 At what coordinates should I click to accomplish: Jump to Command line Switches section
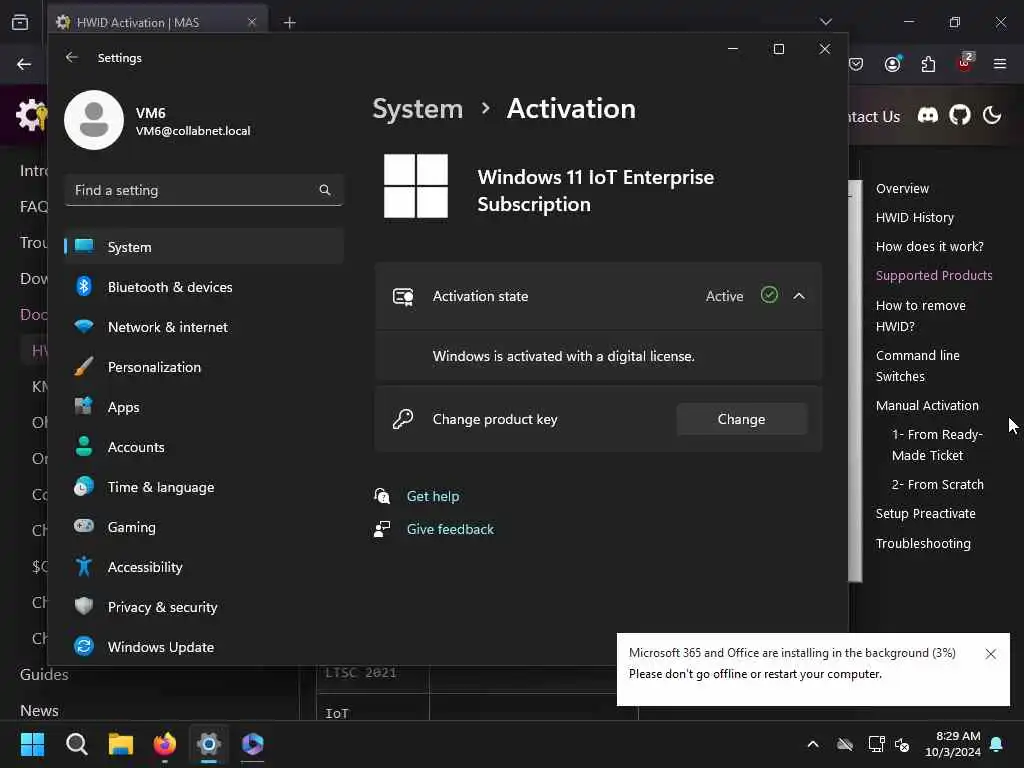pyautogui.click(x=918, y=366)
